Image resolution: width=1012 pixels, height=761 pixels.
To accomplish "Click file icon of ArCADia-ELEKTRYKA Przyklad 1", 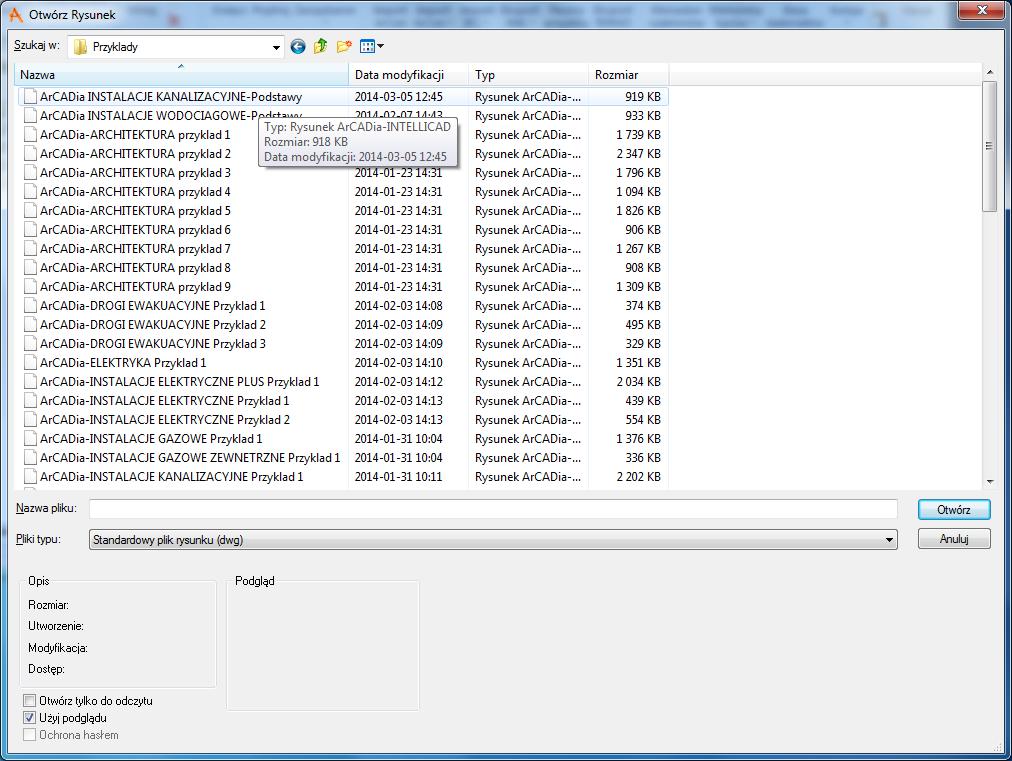I will (30, 363).
